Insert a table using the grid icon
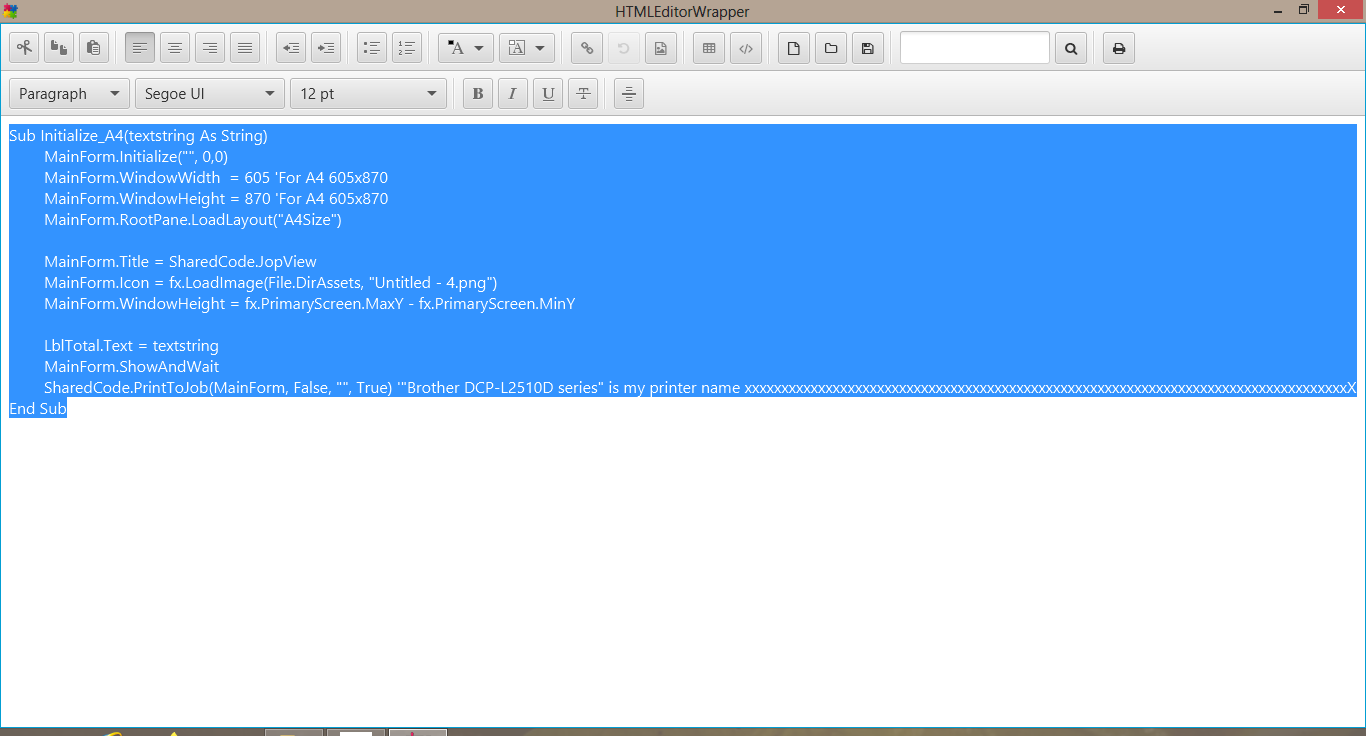 pyautogui.click(x=709, y=48)
